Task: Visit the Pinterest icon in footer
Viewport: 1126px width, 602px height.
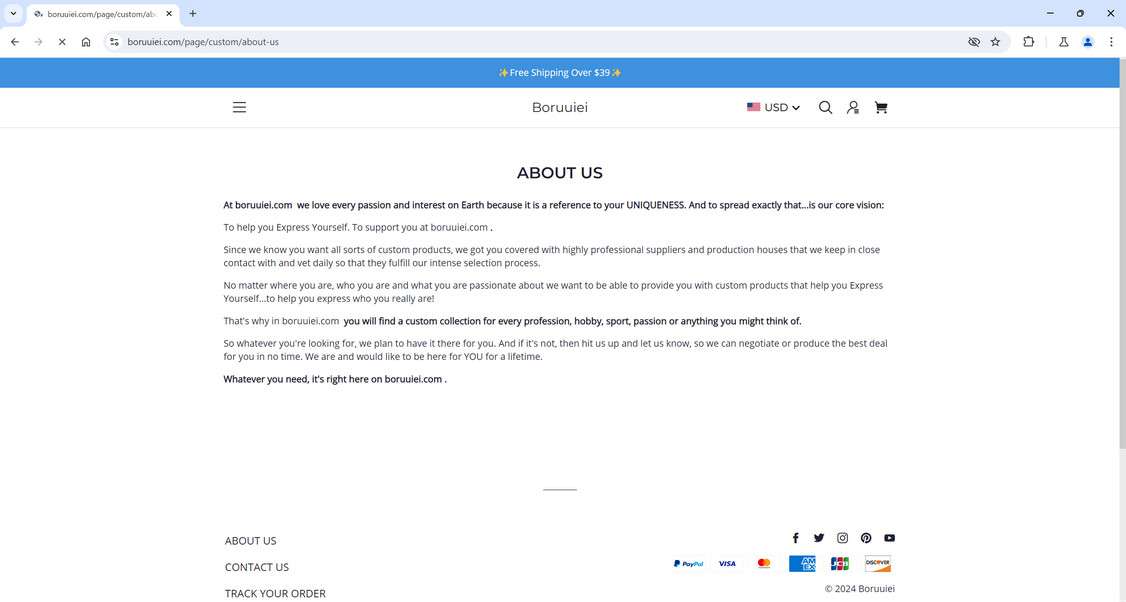Action: 866,537
